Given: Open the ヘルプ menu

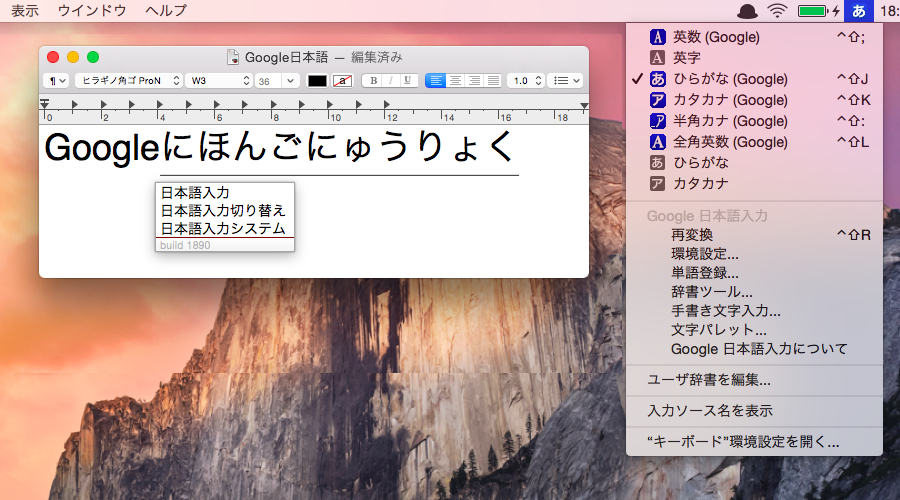Looking at the screenshot, I should coord(166,11).
